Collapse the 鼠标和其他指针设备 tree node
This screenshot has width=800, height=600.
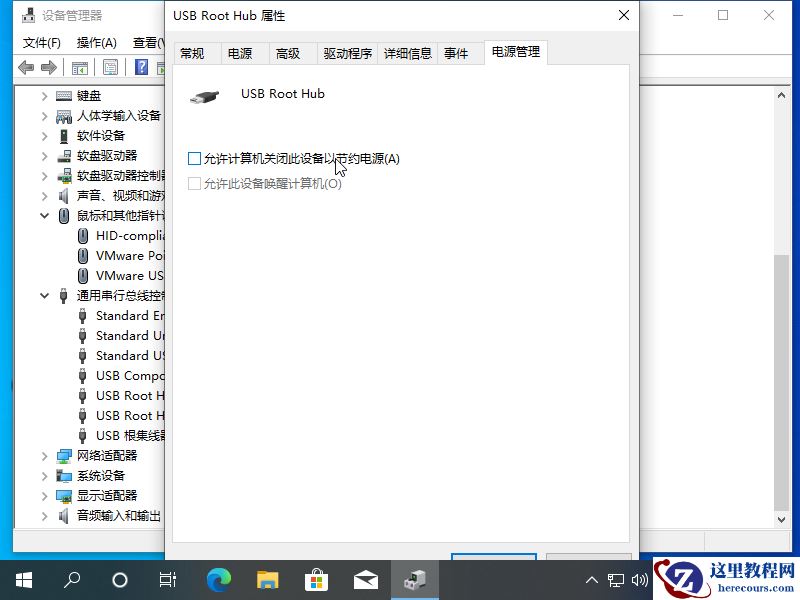click(x=43, y=215)
